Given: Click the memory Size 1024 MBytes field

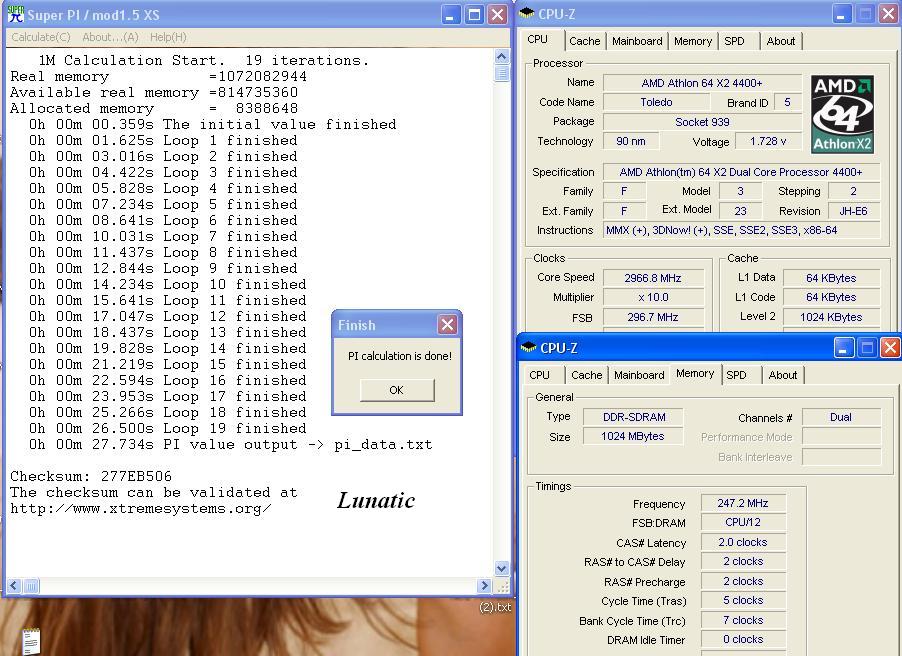Looking at the screenshot, I should coord(633,436).
